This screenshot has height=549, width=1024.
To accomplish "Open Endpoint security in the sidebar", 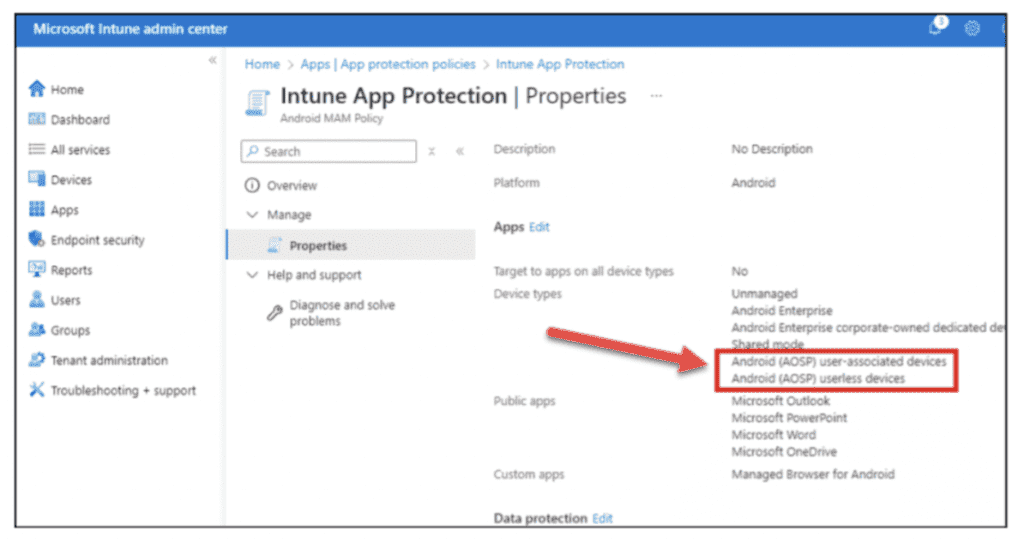I will point(97,240).
